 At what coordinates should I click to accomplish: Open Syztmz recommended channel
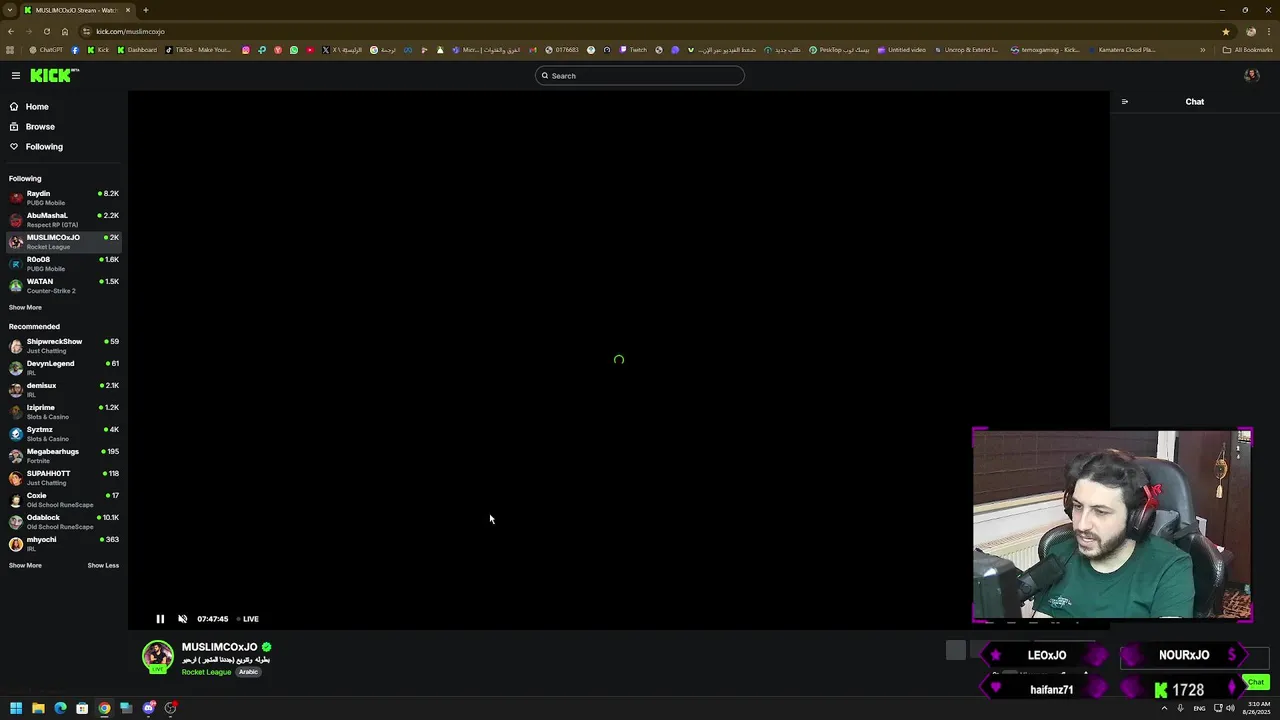pos(64,434)
